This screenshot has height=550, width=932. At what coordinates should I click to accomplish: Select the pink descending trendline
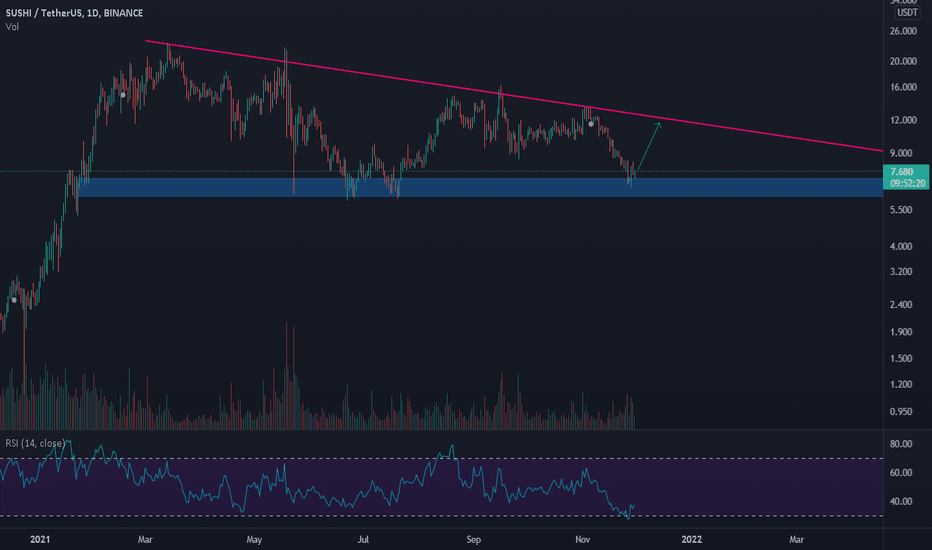click(514, 96)
